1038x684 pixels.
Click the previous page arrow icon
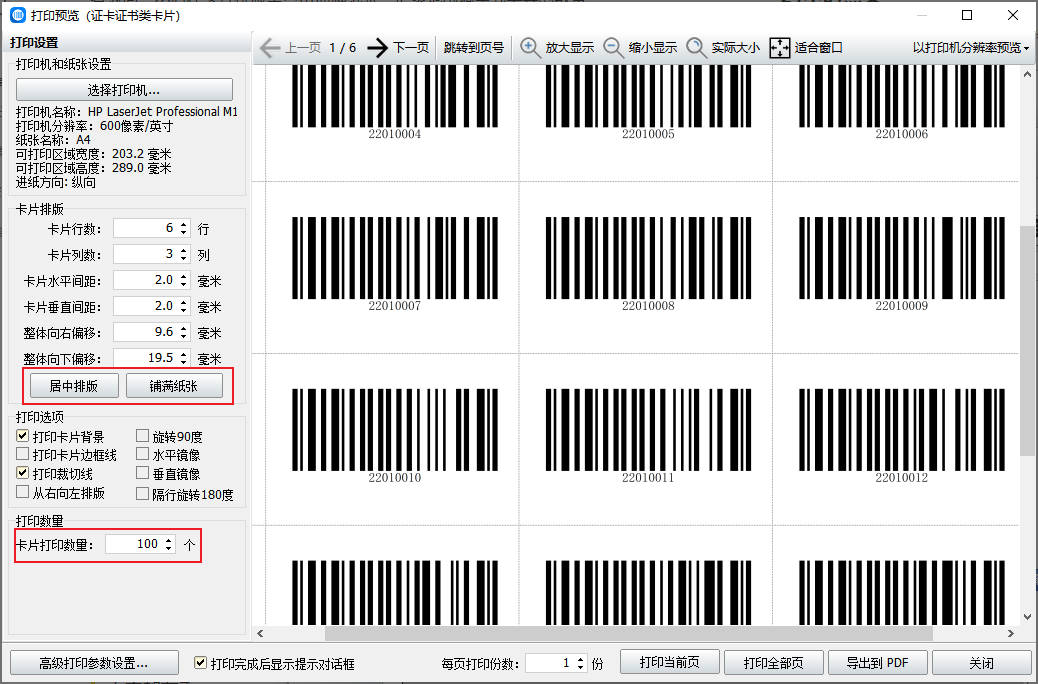click(x=270, y=48)
